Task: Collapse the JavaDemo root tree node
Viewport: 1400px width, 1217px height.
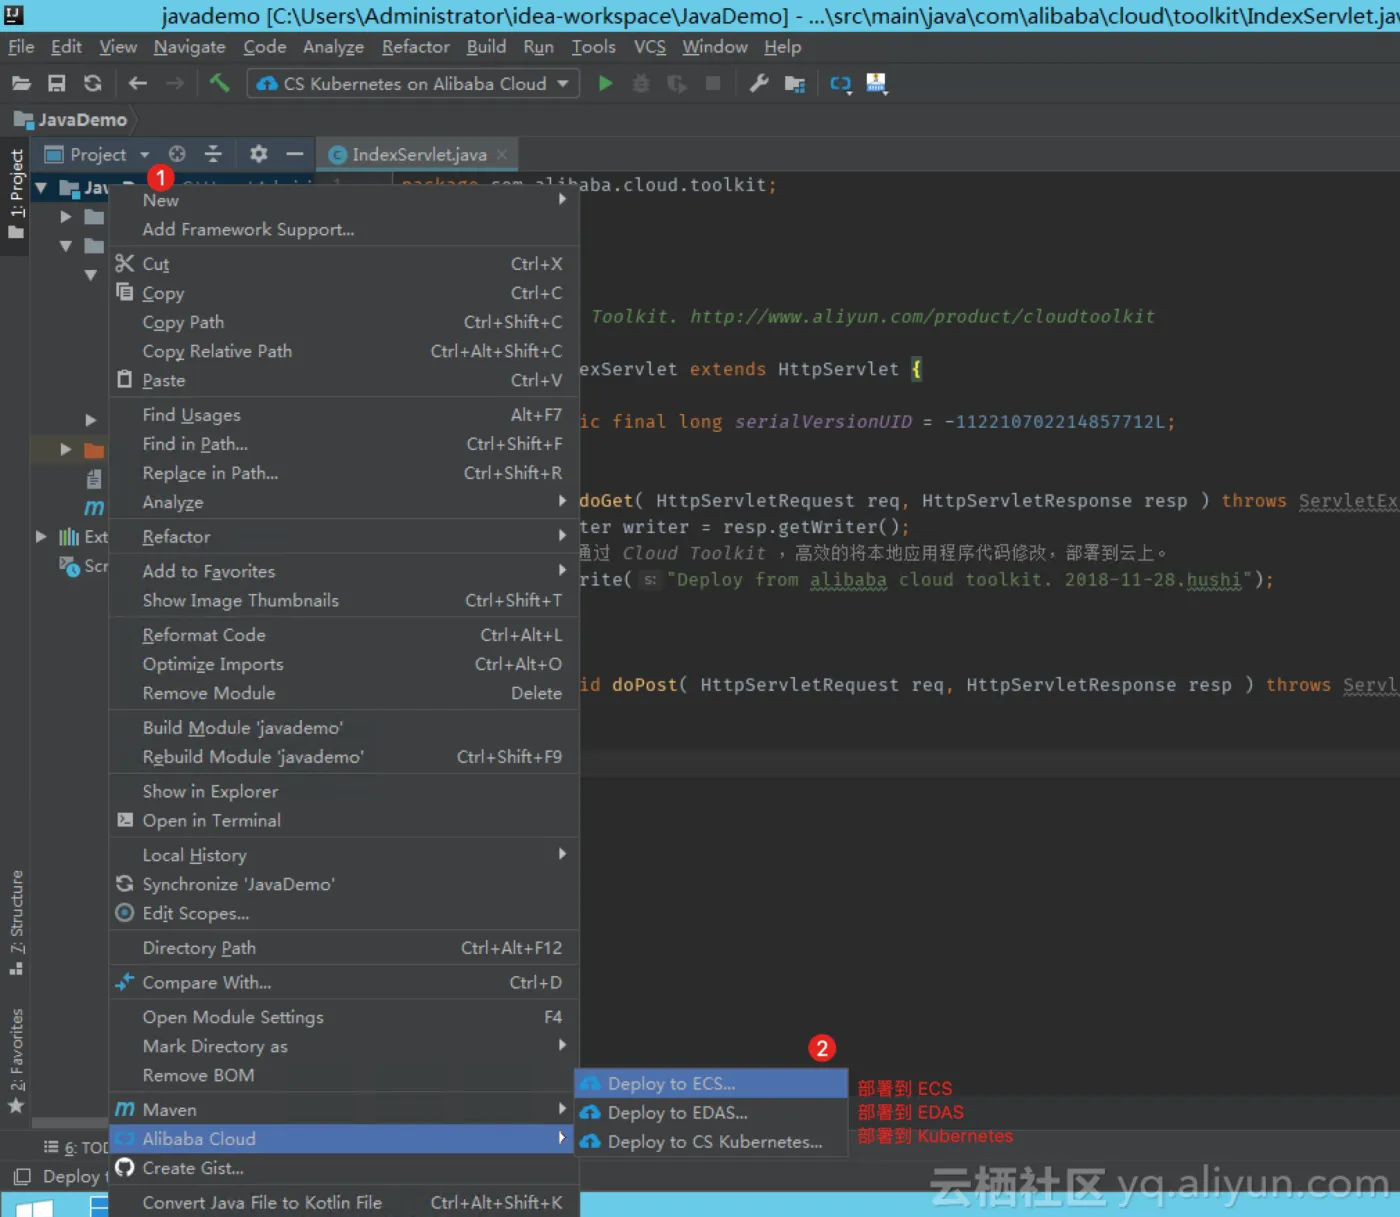Action: [x=41, y=188]
